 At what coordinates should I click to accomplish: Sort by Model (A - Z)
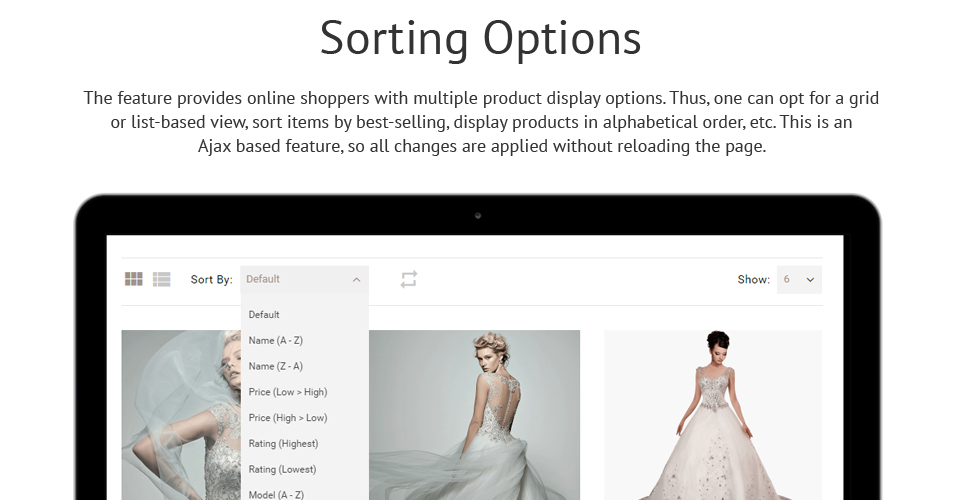(276, 494)
